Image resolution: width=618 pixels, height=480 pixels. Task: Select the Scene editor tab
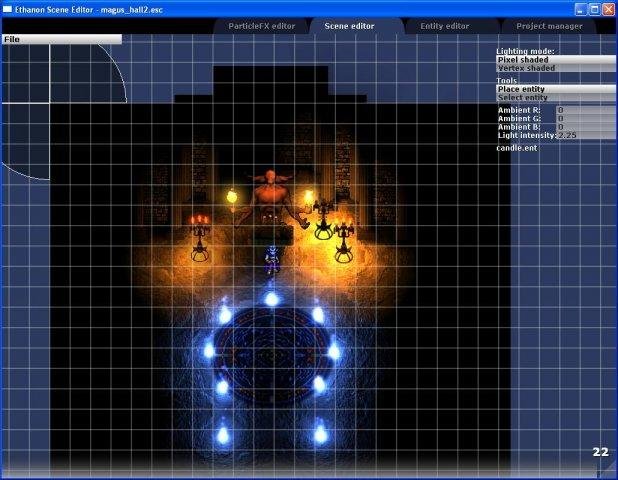(349, 26)
